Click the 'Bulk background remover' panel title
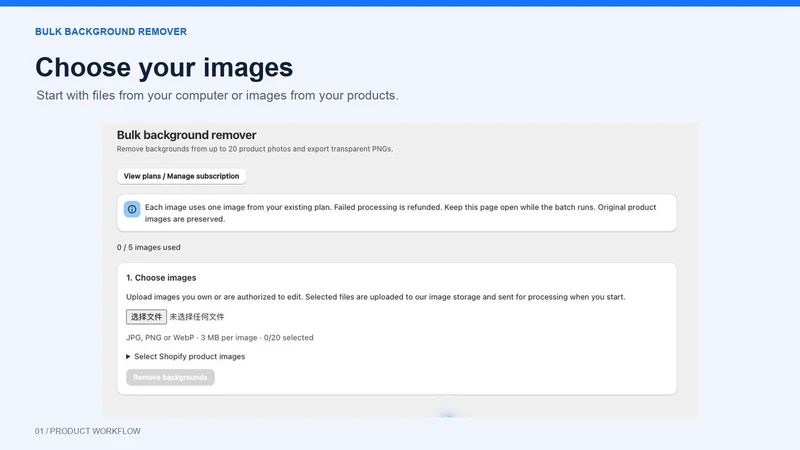 pos(186,135)
